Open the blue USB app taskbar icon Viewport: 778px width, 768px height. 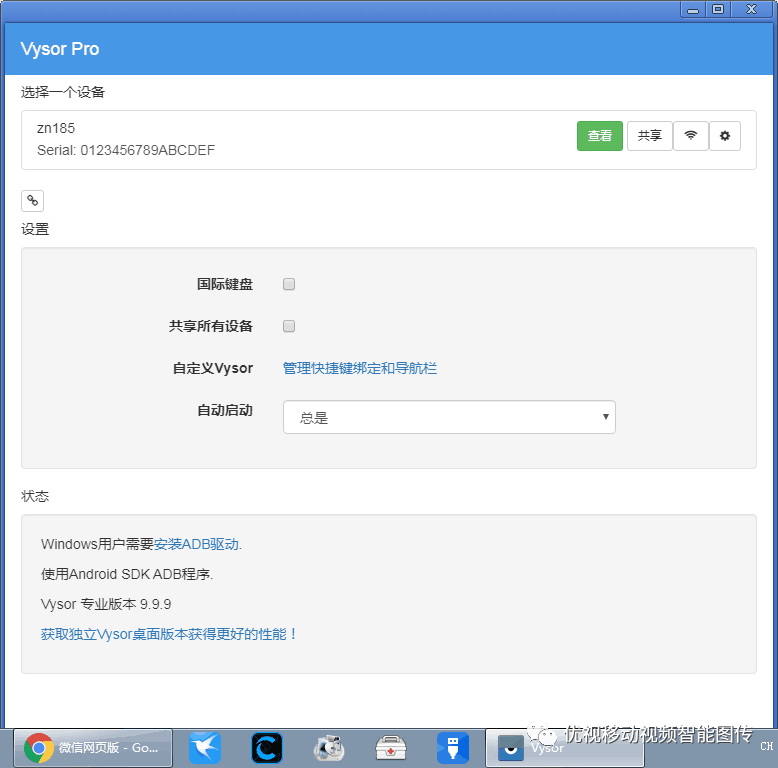(x=453, y=748)
